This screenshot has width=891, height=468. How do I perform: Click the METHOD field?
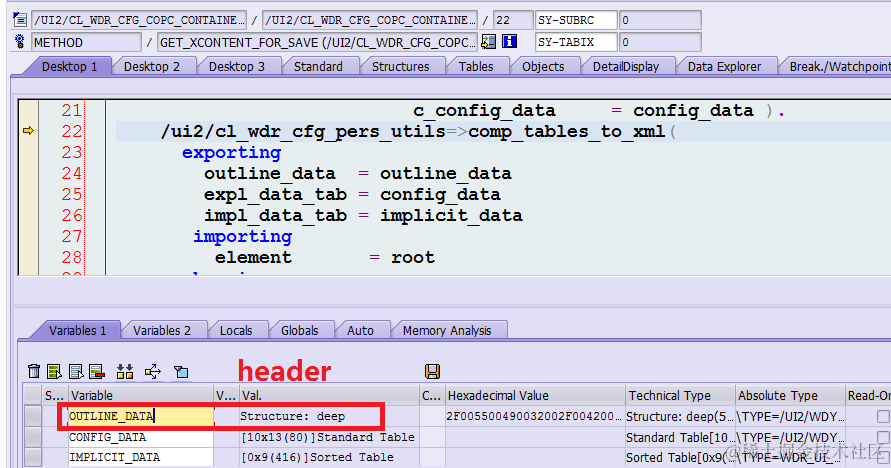pyautogui.click(x=86, y=43)
